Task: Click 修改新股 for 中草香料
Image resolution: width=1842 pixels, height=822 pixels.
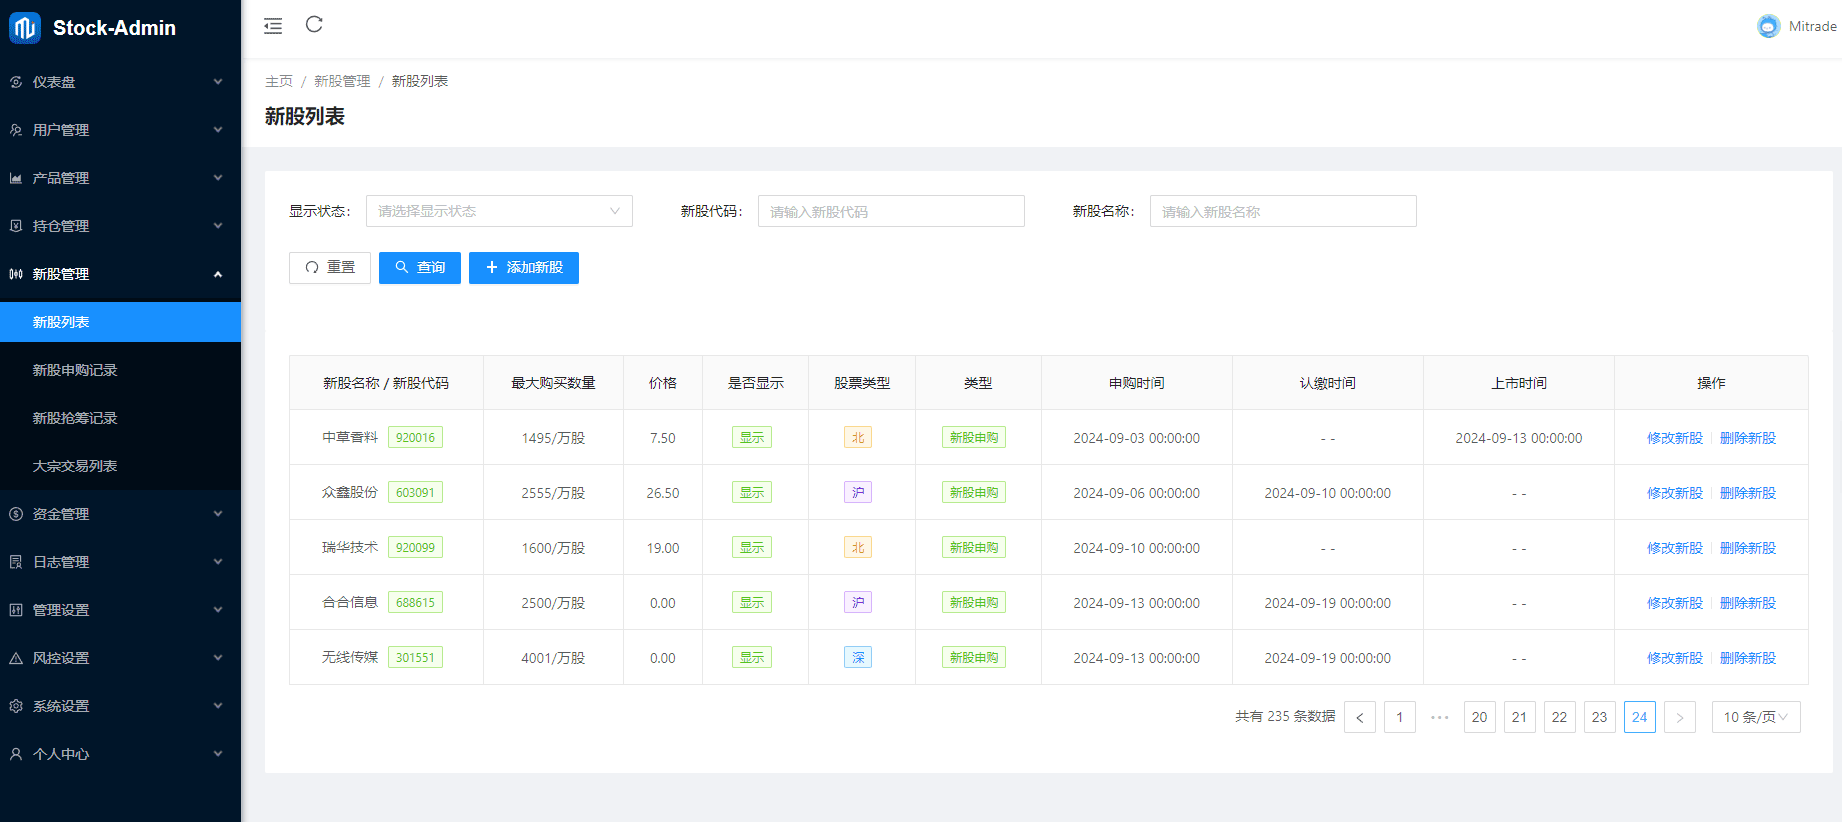Action: (1675, 438)
